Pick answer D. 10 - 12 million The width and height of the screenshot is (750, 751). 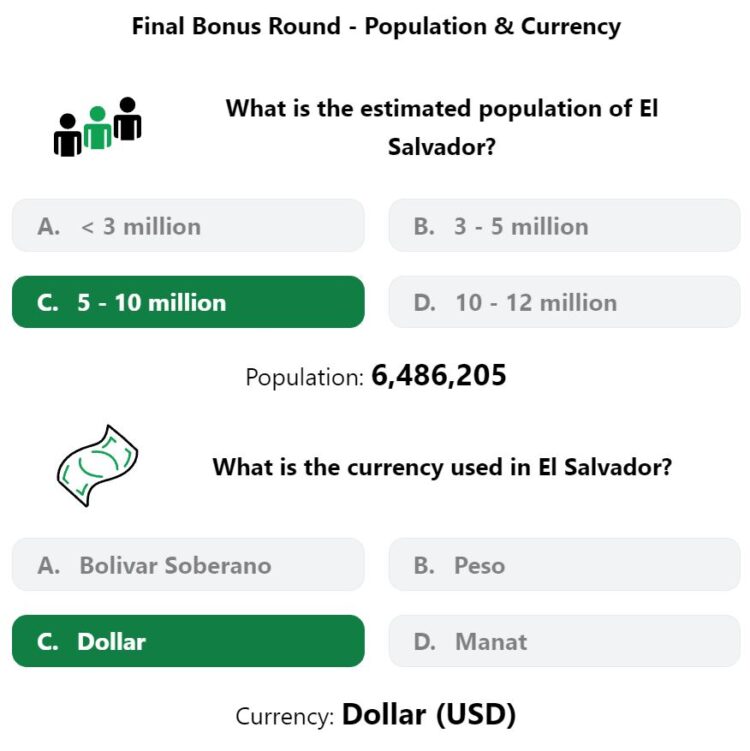point(565,302)
